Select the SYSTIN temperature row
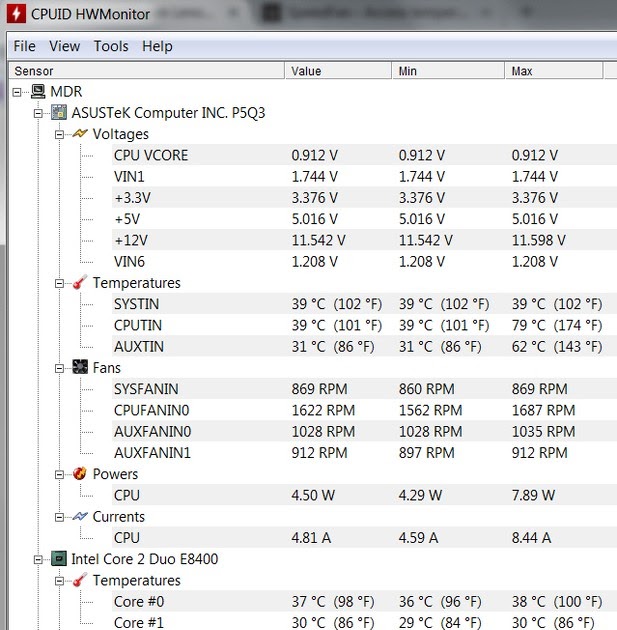Screen dimensions: 617x630 tap(364, 303)
